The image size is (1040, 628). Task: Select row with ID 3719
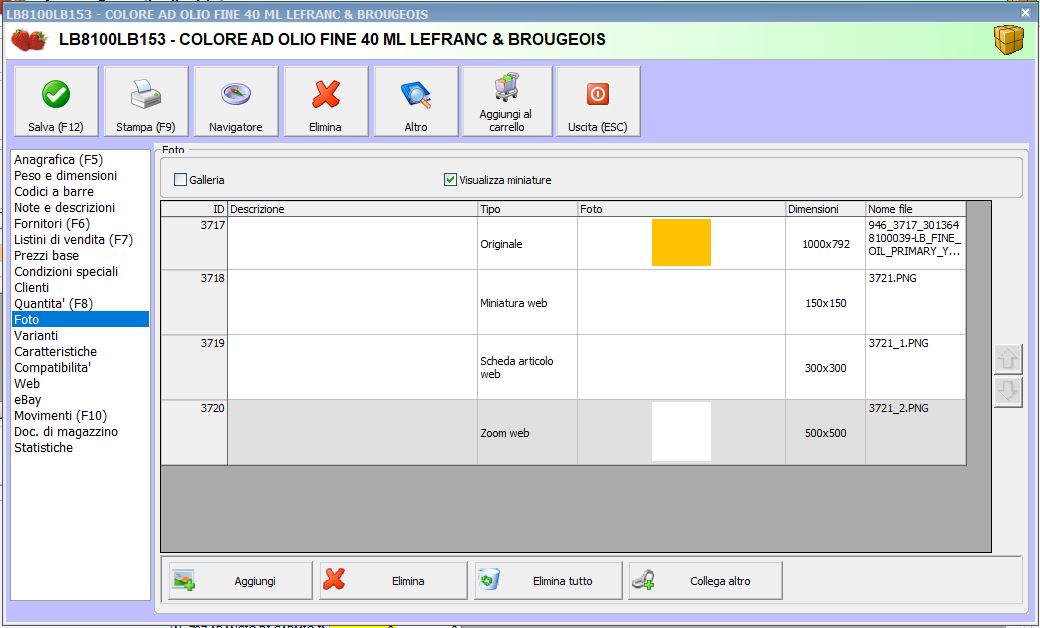563,367
